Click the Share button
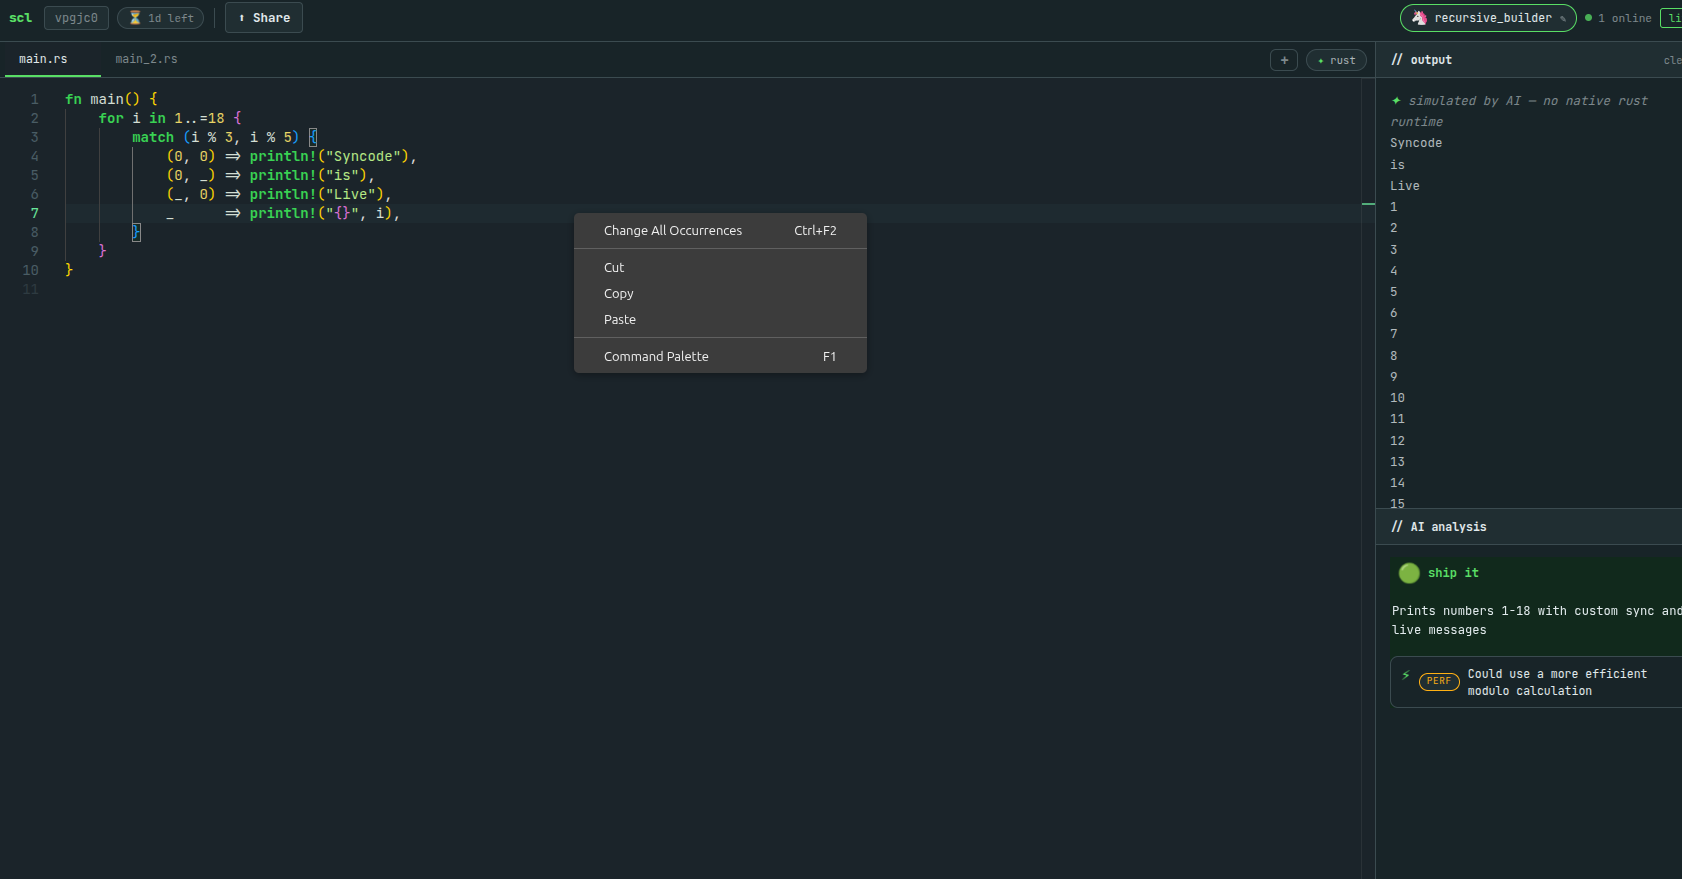This screenshot has height=879, width=1682. tap(264, 18)
